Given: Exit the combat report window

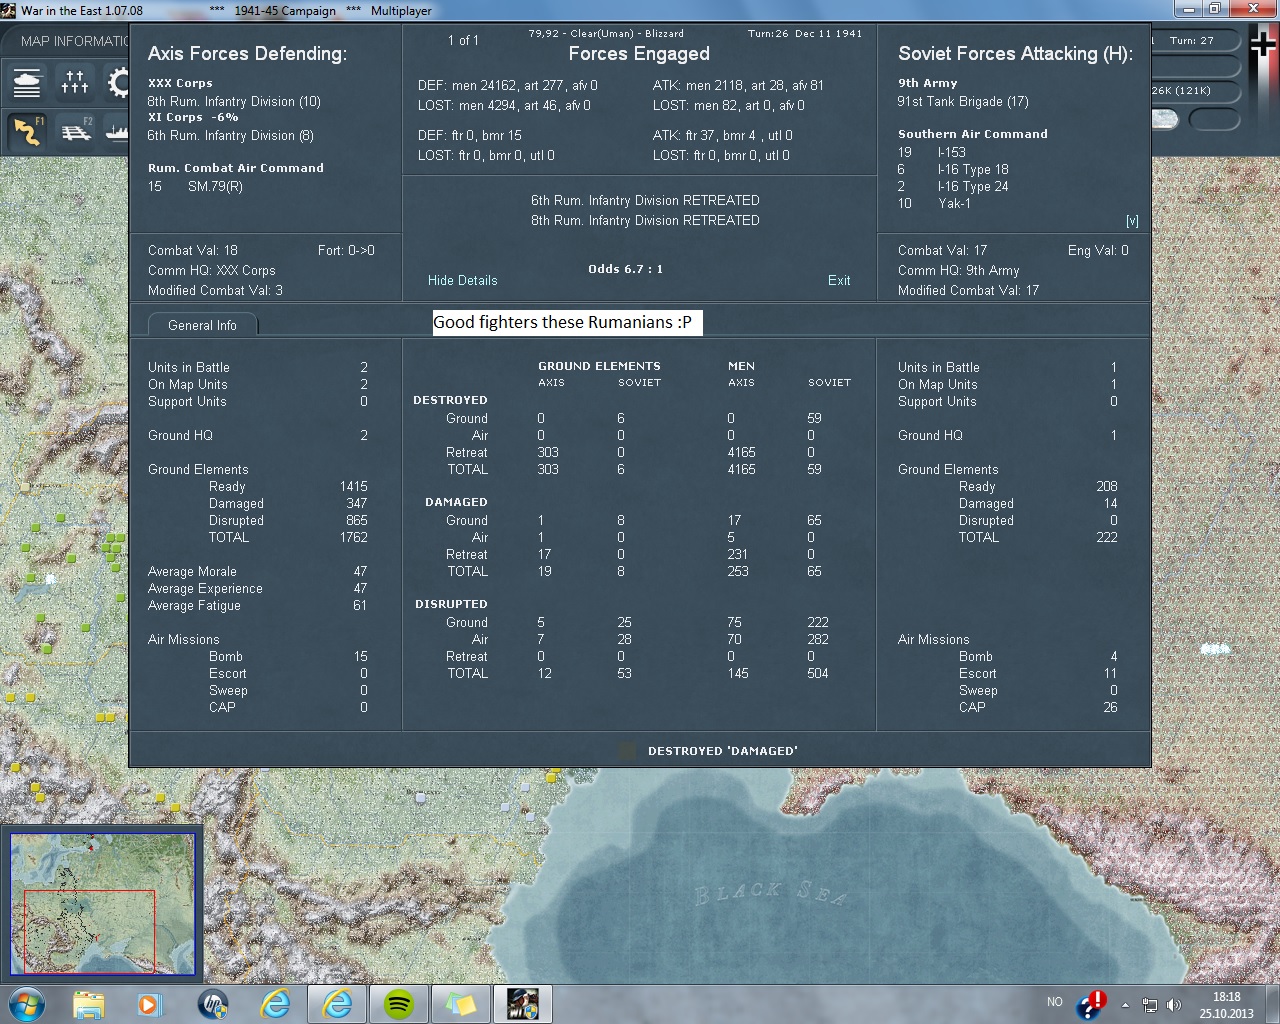Looking at the screenshot, I should pos(839,281).
